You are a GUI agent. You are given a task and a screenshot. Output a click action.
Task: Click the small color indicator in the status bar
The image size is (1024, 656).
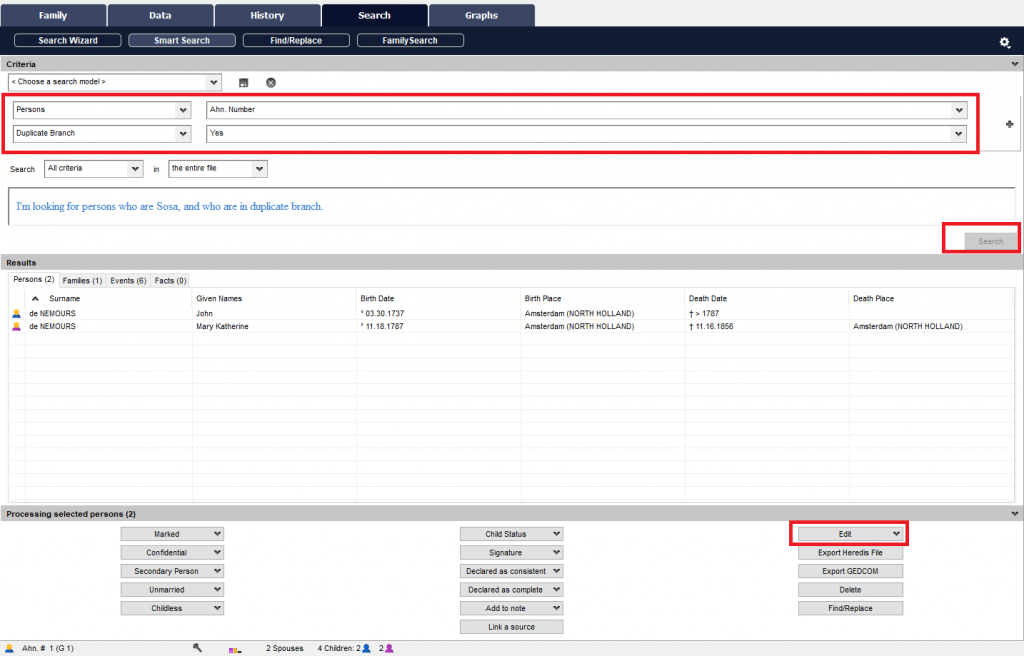[x=232, y=648]
